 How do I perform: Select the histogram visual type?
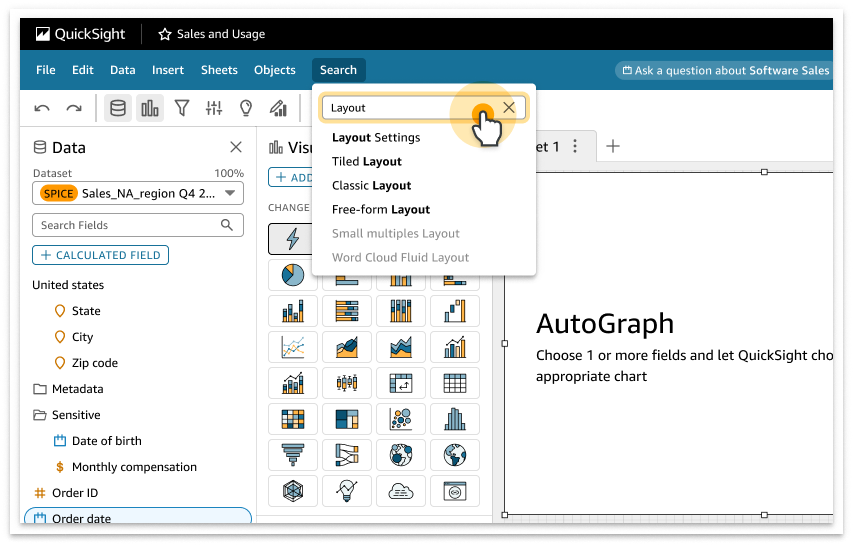click(x=454, y=419)
